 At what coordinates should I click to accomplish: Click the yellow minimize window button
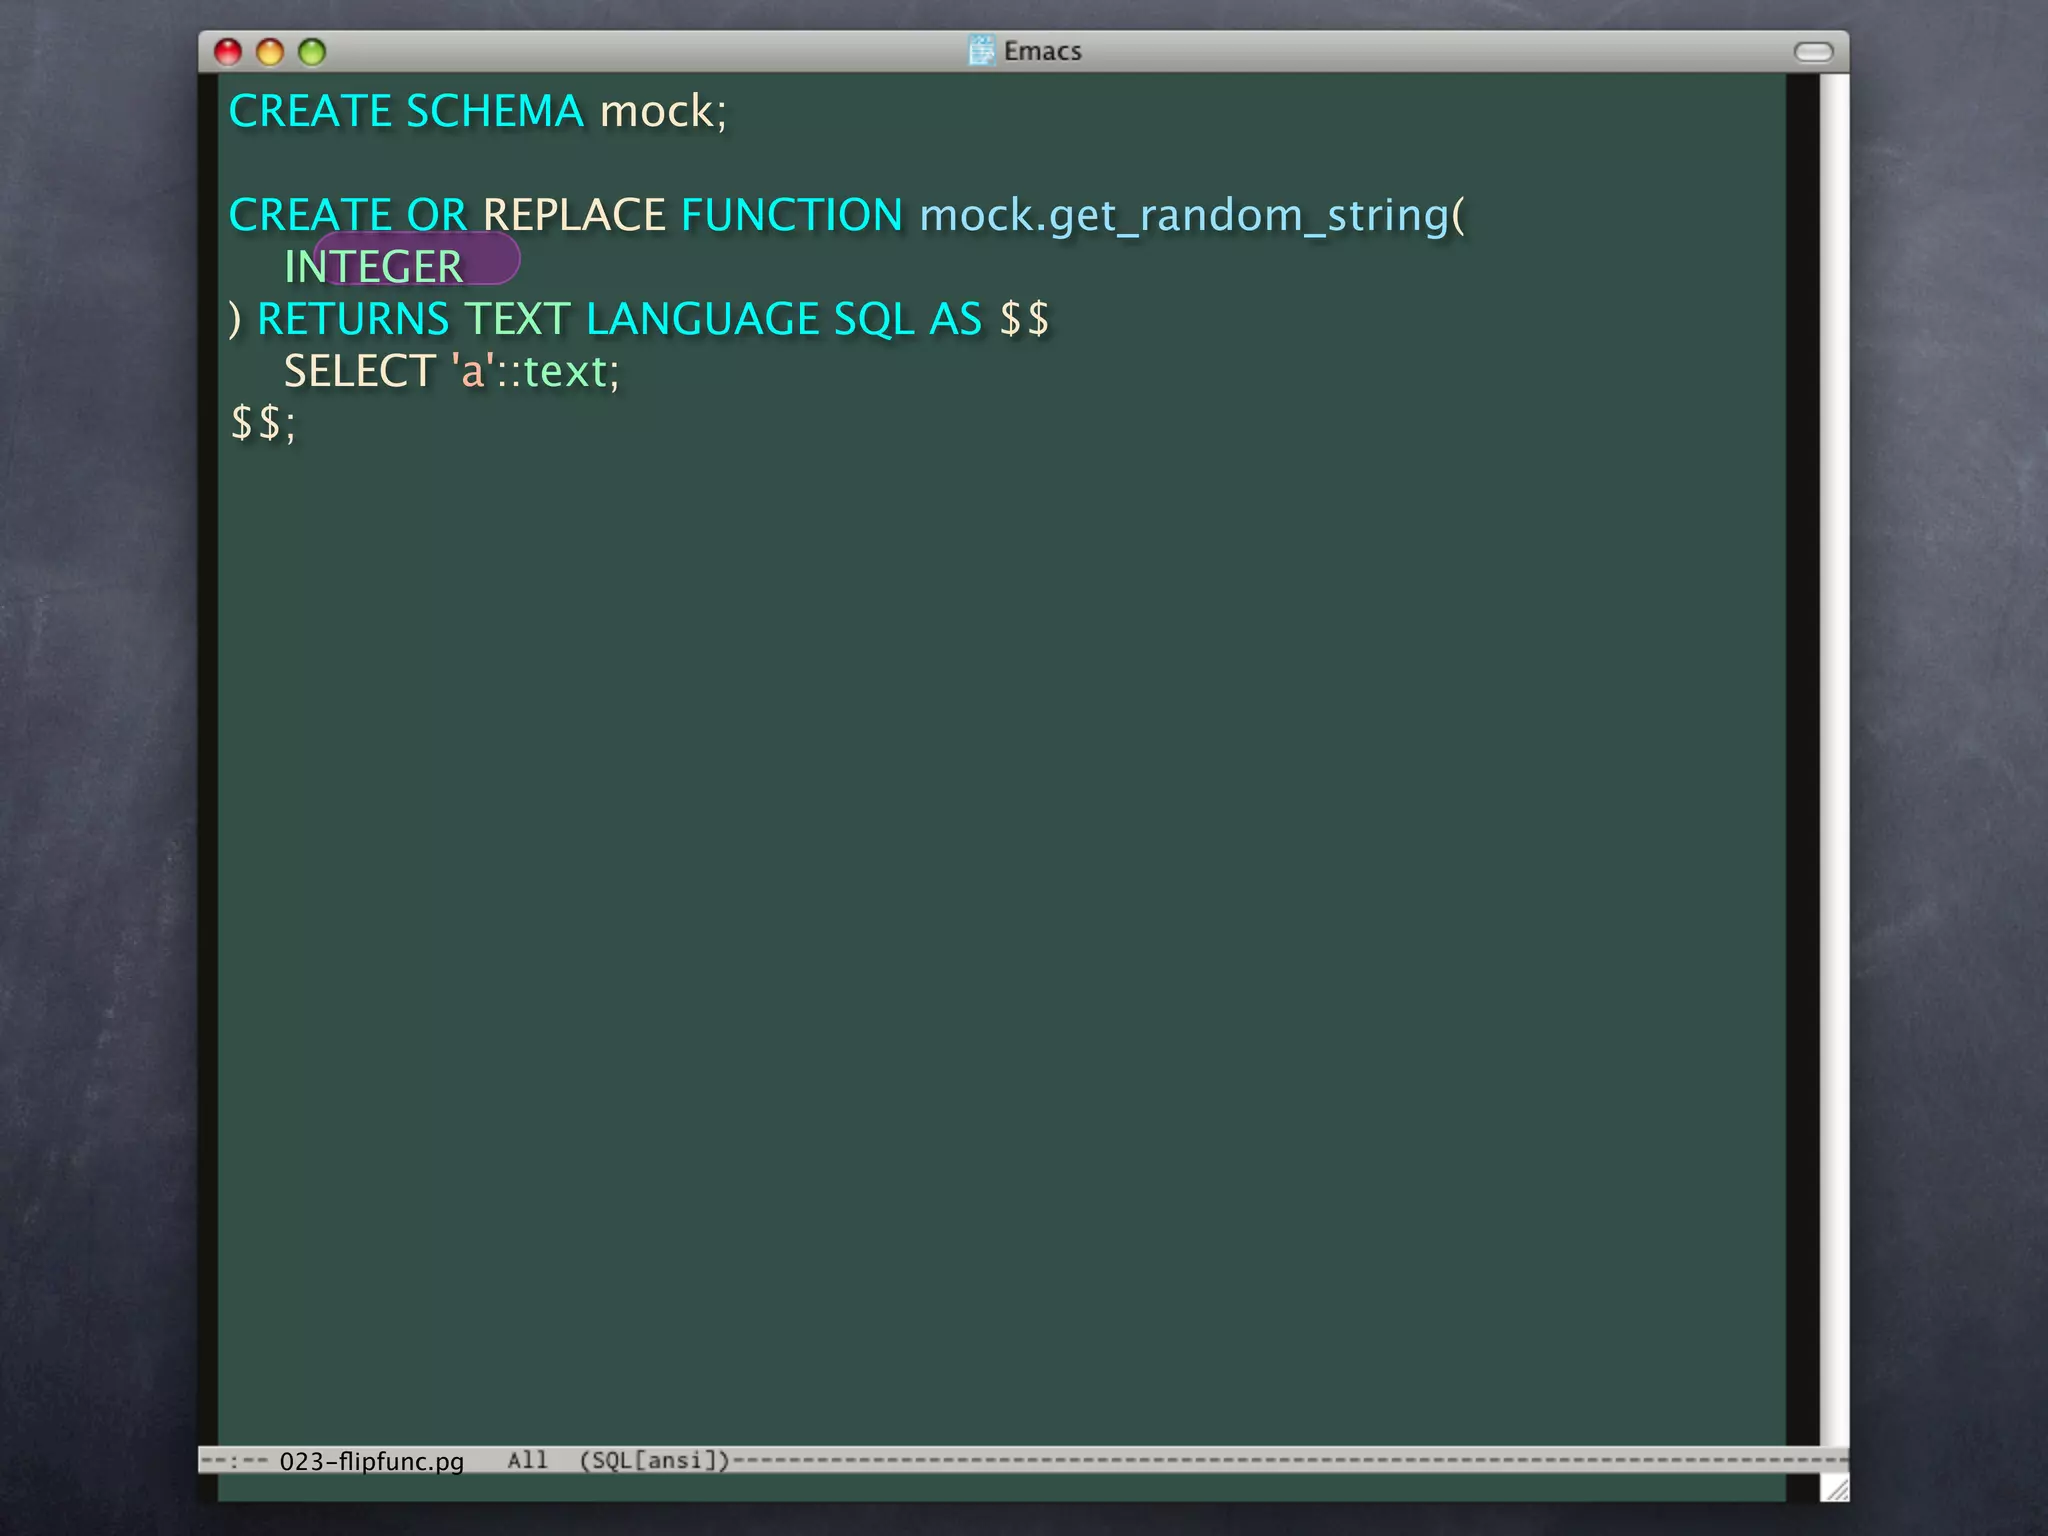(x=270, y=52)
